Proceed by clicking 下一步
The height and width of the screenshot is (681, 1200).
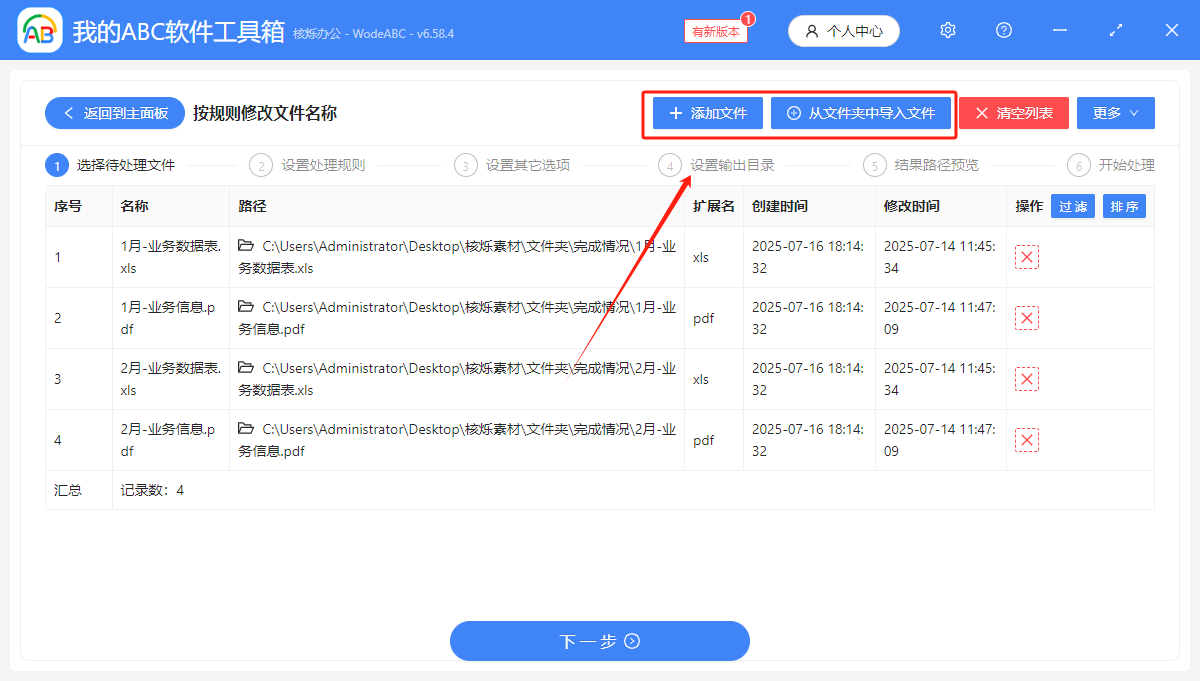(599, 641)
